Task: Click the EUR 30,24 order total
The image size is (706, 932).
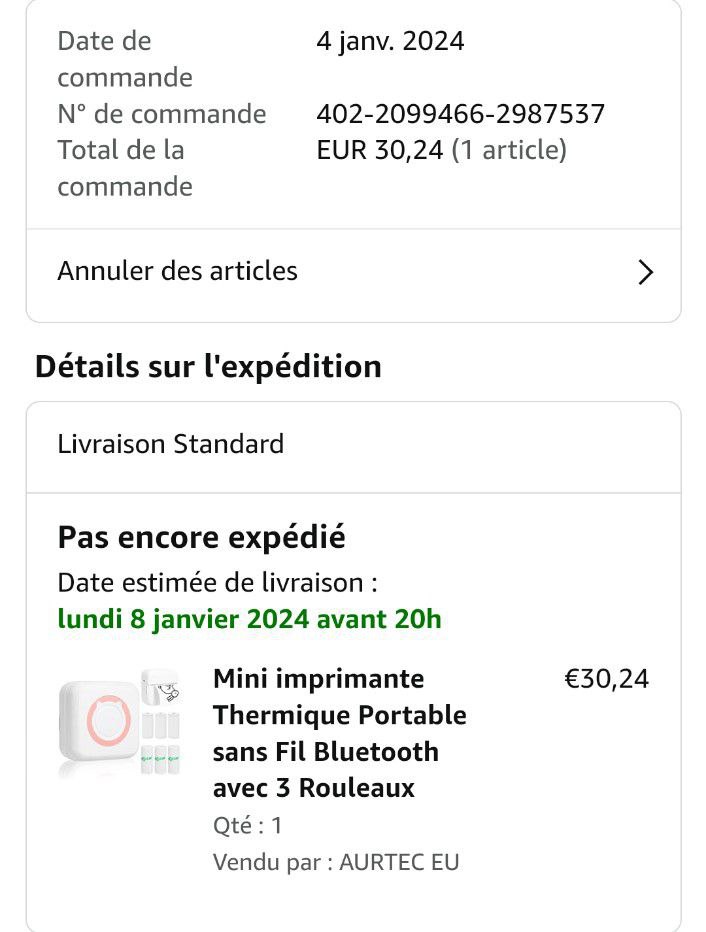Action: tap(379, 150)
